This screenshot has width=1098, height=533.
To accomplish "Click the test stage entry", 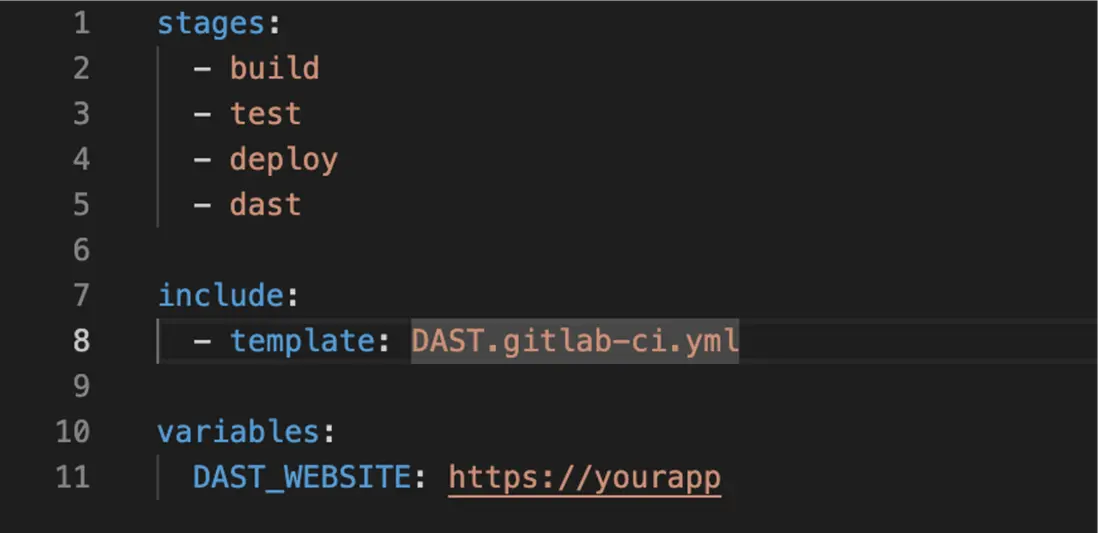I will tap(265, 114).
